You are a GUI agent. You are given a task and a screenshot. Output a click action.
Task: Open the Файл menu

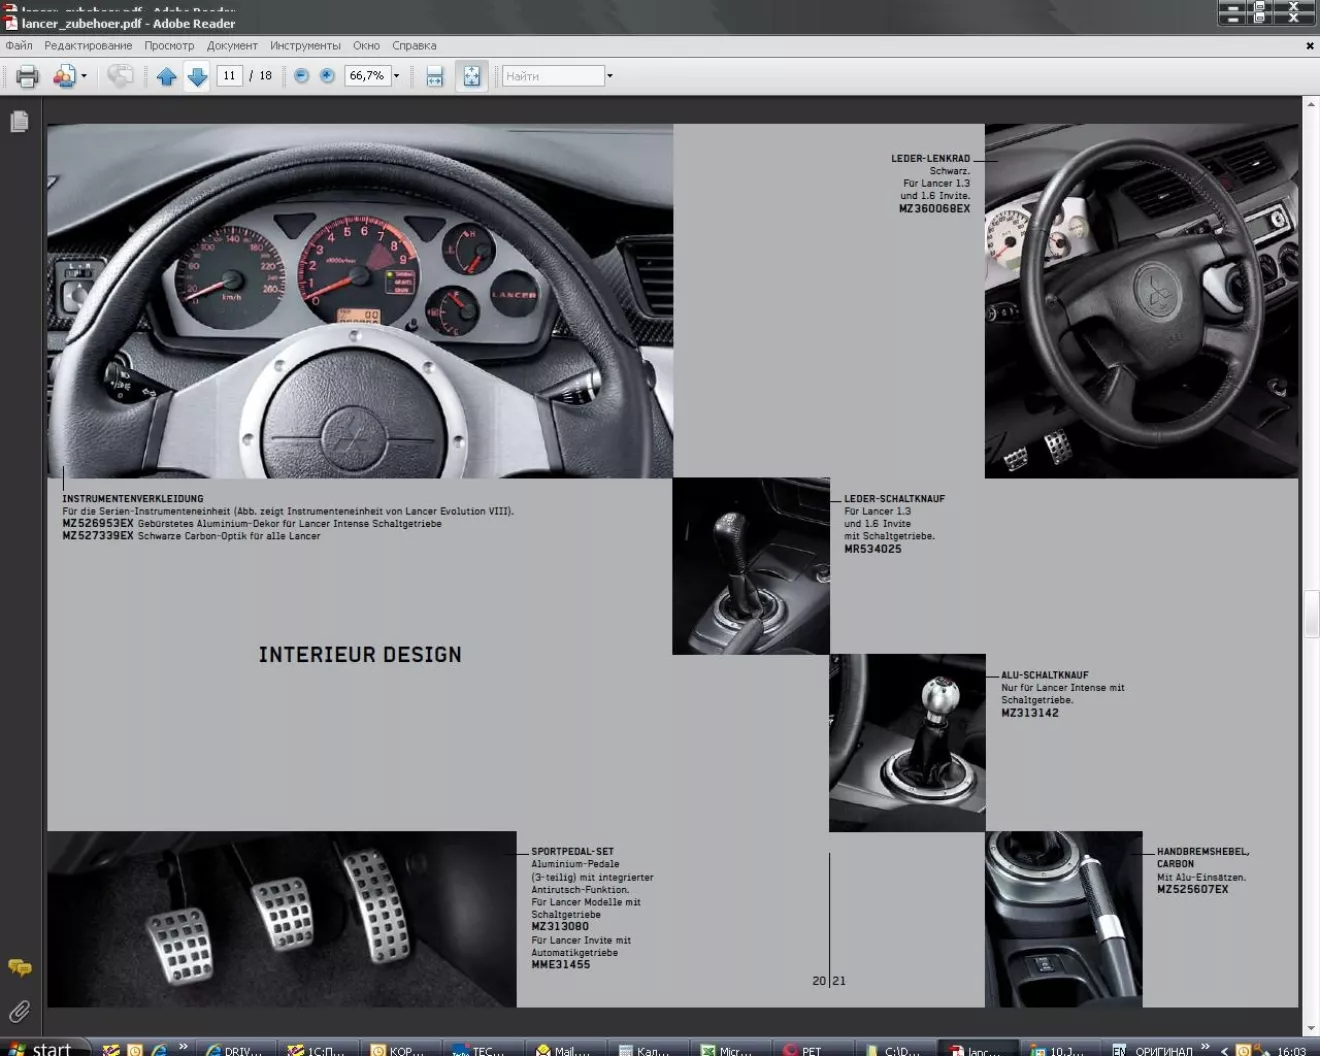pyautogui.click(x=19, y=46)
